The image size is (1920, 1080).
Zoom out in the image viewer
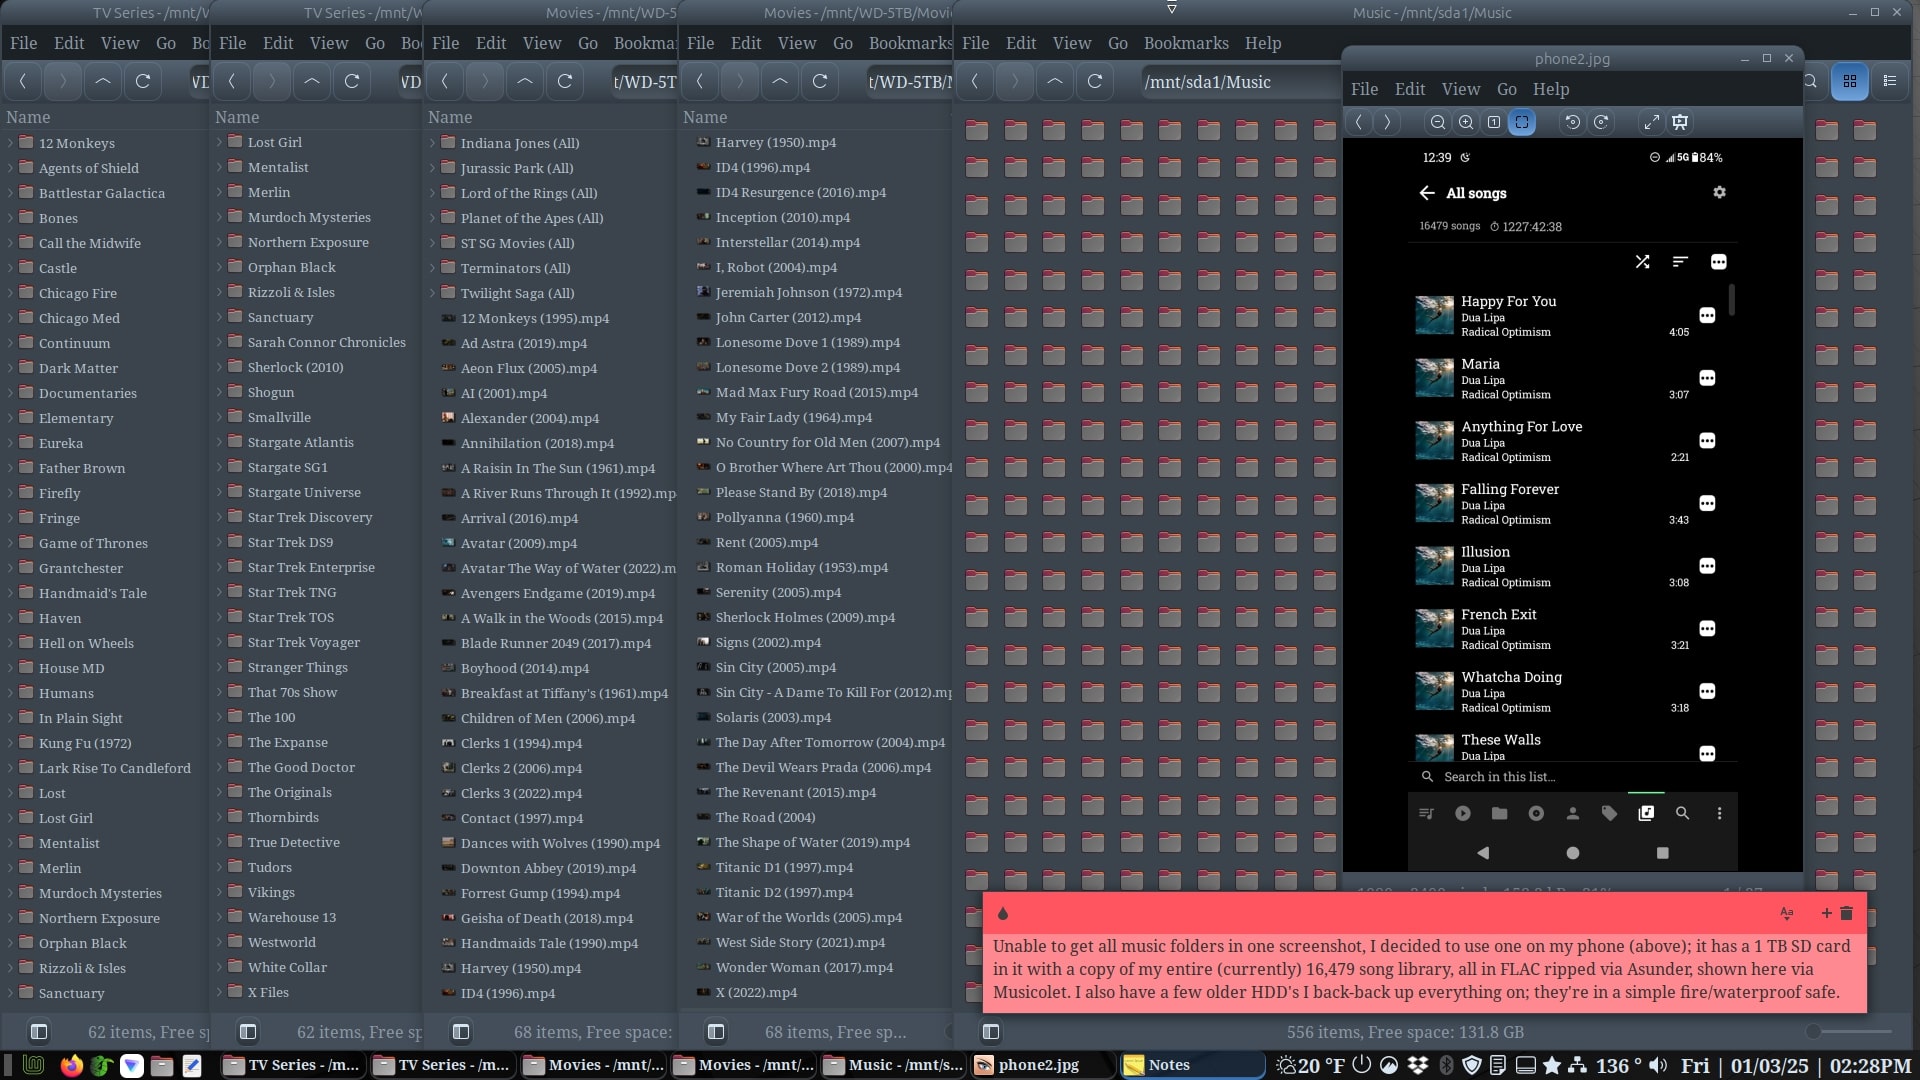tap(1437, 122)
